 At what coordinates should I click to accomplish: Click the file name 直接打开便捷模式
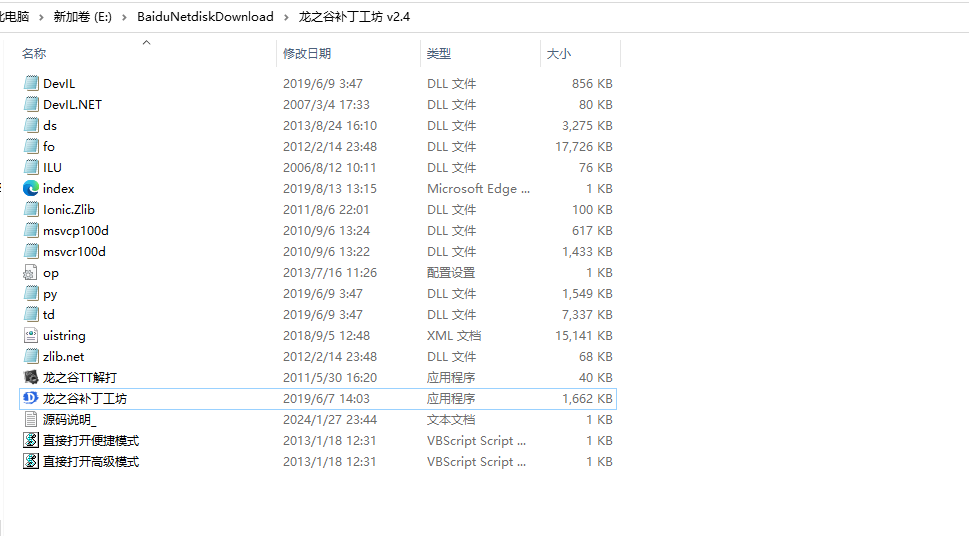tap(91, 441)
